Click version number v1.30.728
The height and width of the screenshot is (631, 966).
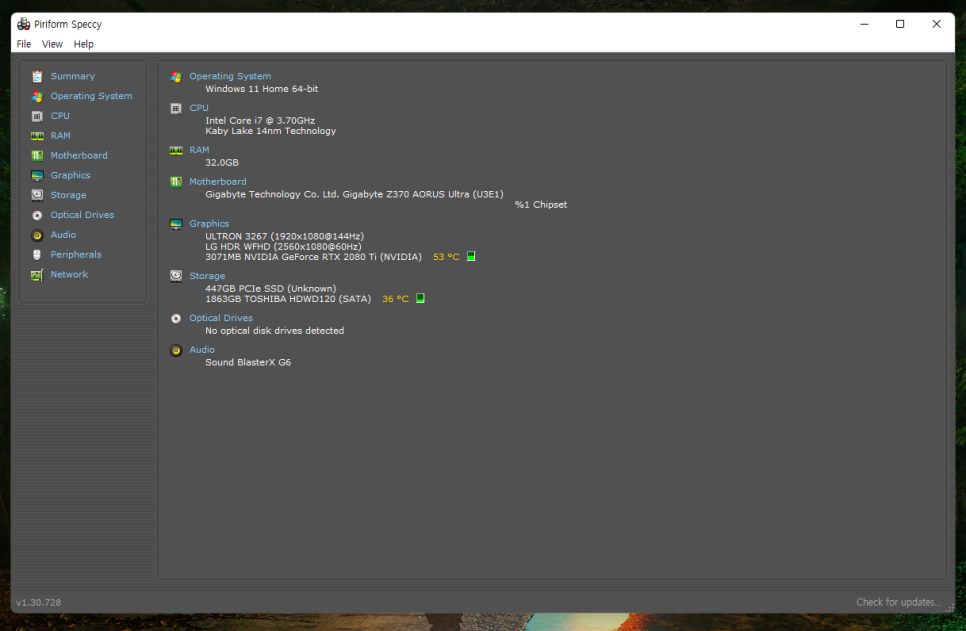click(39, 603)
